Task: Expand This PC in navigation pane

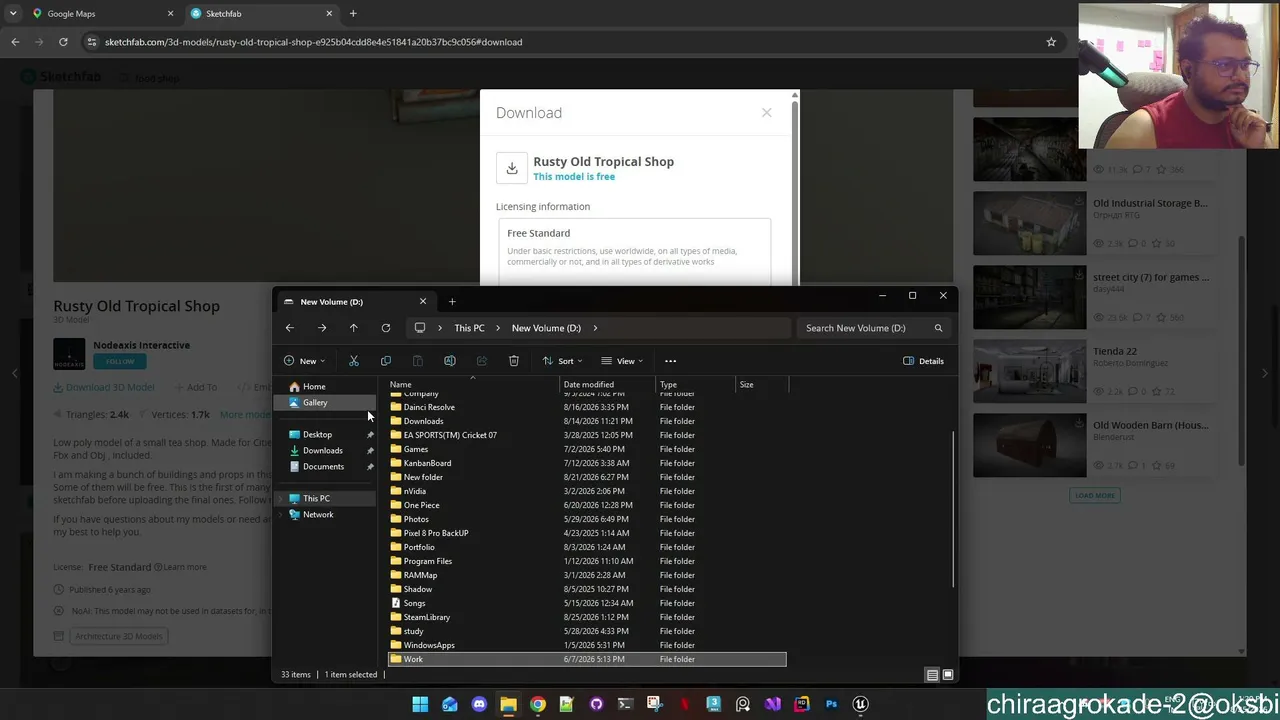Action: point(281,498)
